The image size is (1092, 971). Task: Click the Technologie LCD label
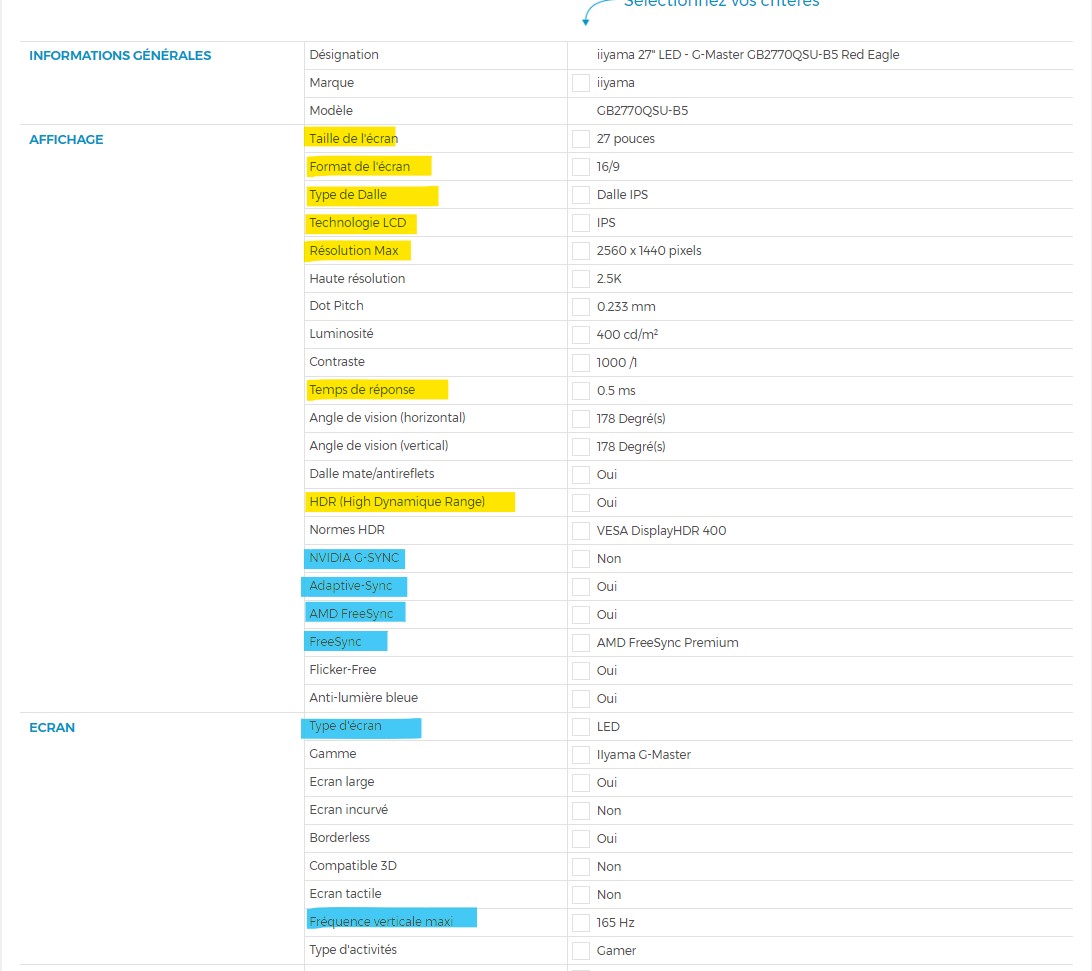click(x=357, y=222)
